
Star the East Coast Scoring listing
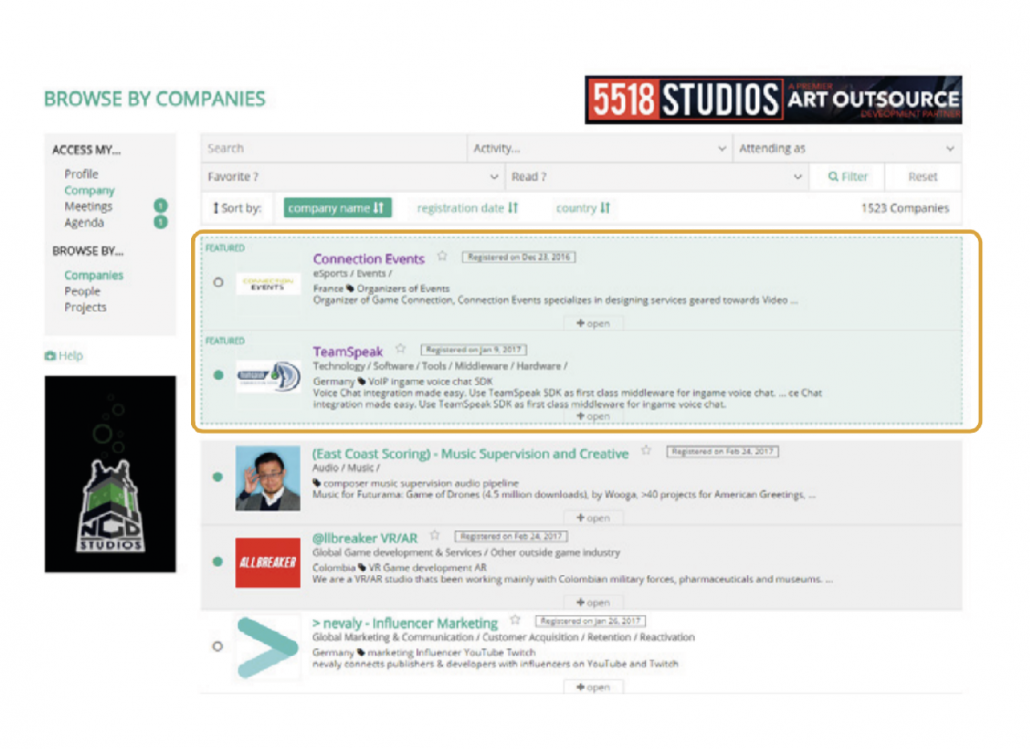coord(646,451)
